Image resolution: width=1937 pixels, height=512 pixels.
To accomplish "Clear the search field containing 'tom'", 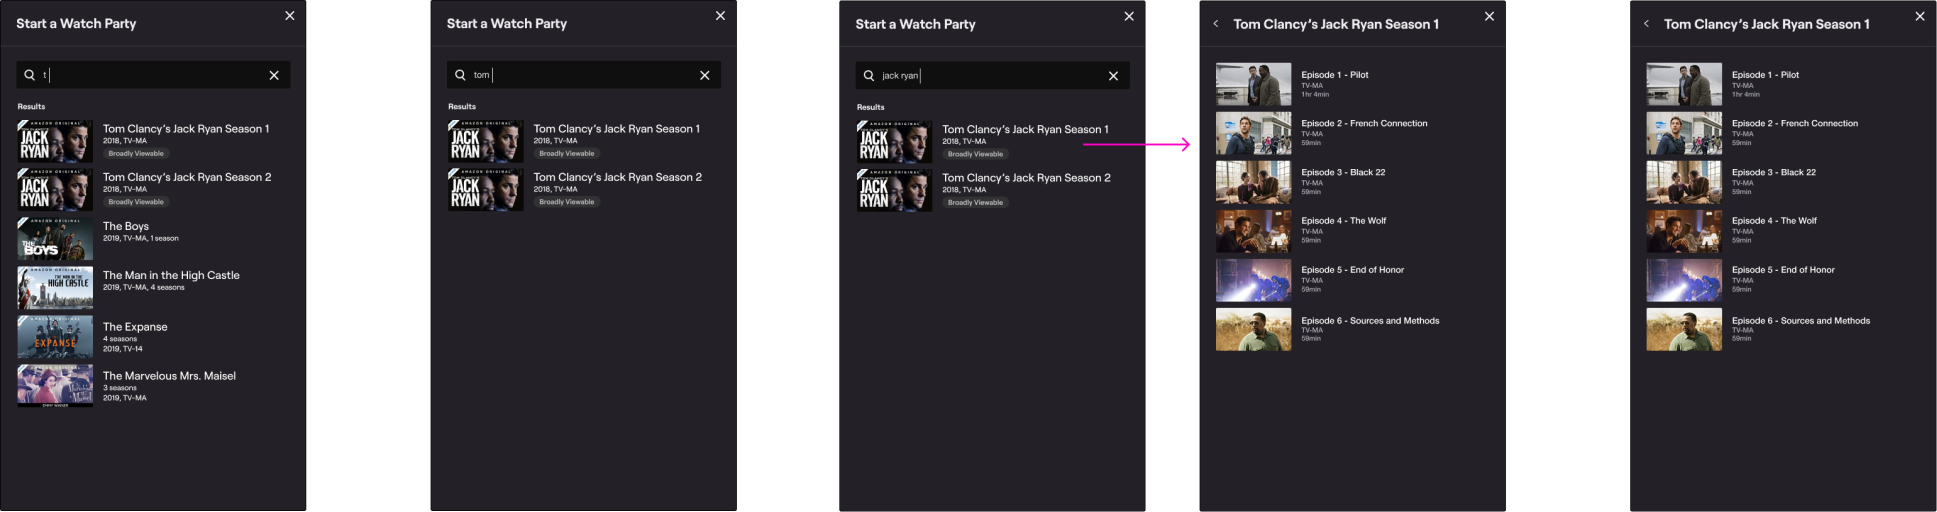I will 705,75.
